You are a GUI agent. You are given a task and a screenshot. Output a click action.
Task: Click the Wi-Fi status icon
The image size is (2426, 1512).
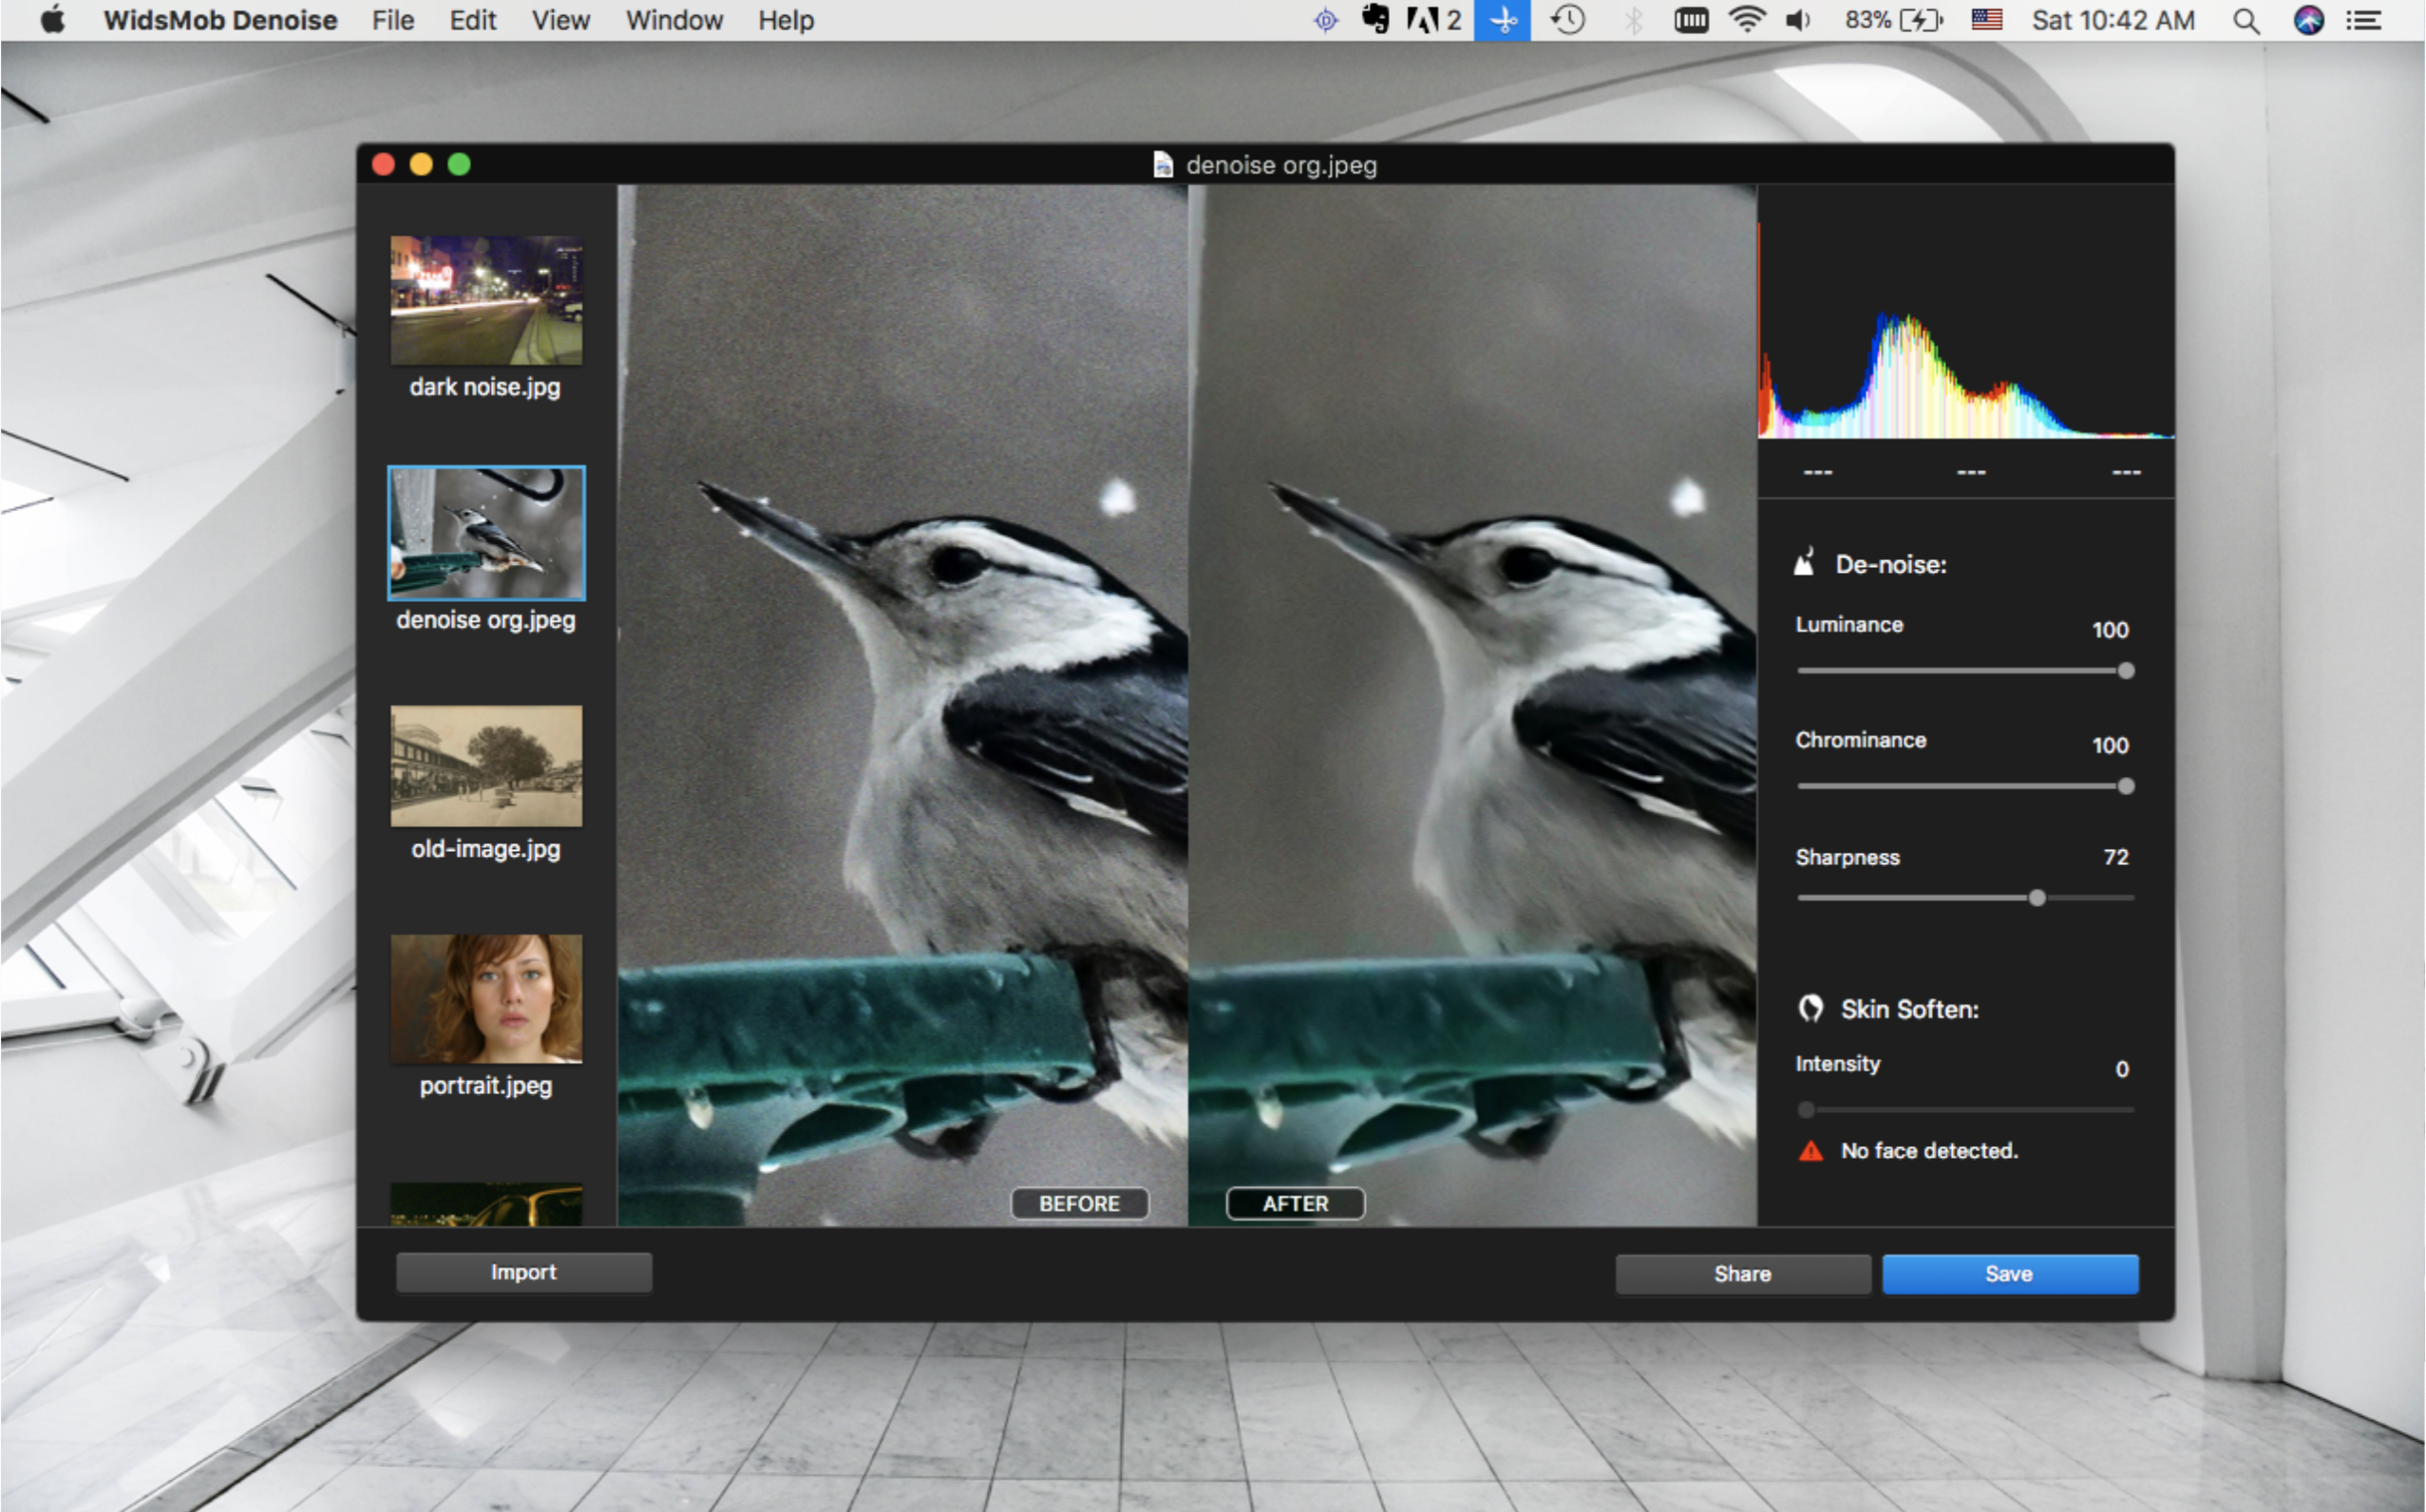[1746, 21]
